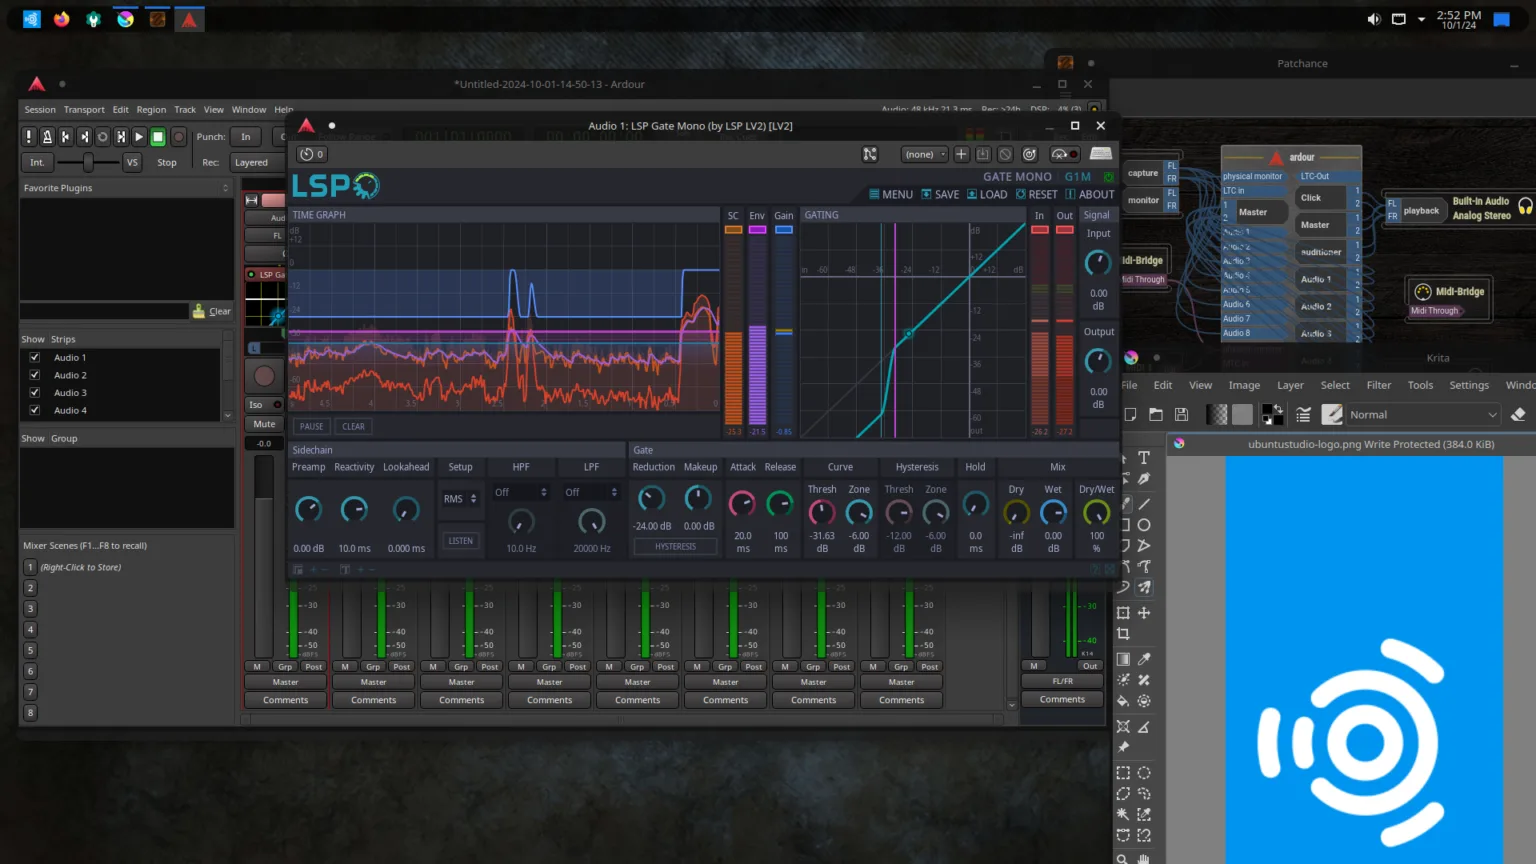Click SAVE in the LSP plugin header

(940, 194)
